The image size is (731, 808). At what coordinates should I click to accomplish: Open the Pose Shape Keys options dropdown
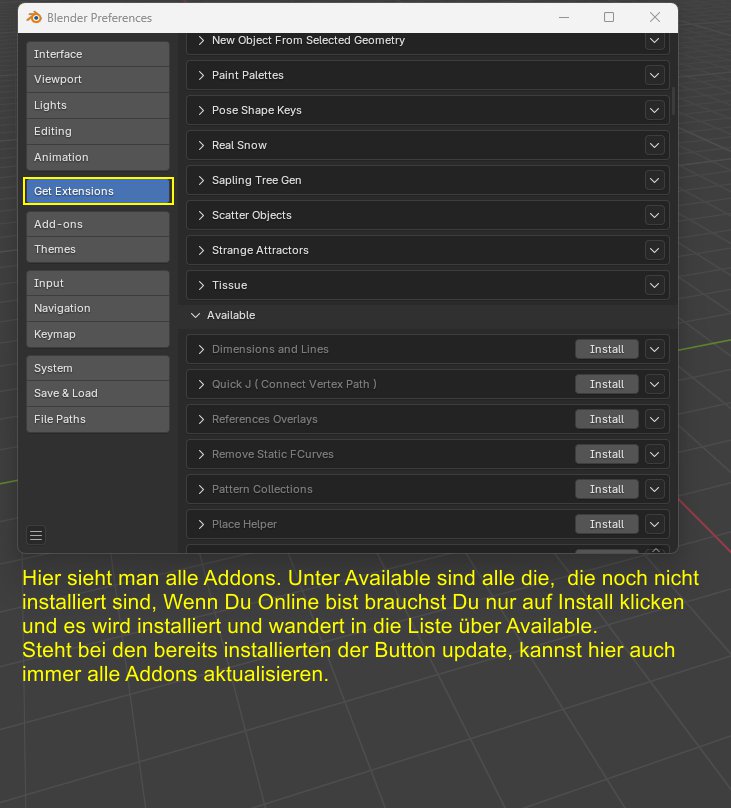click(x=654, y=110)
